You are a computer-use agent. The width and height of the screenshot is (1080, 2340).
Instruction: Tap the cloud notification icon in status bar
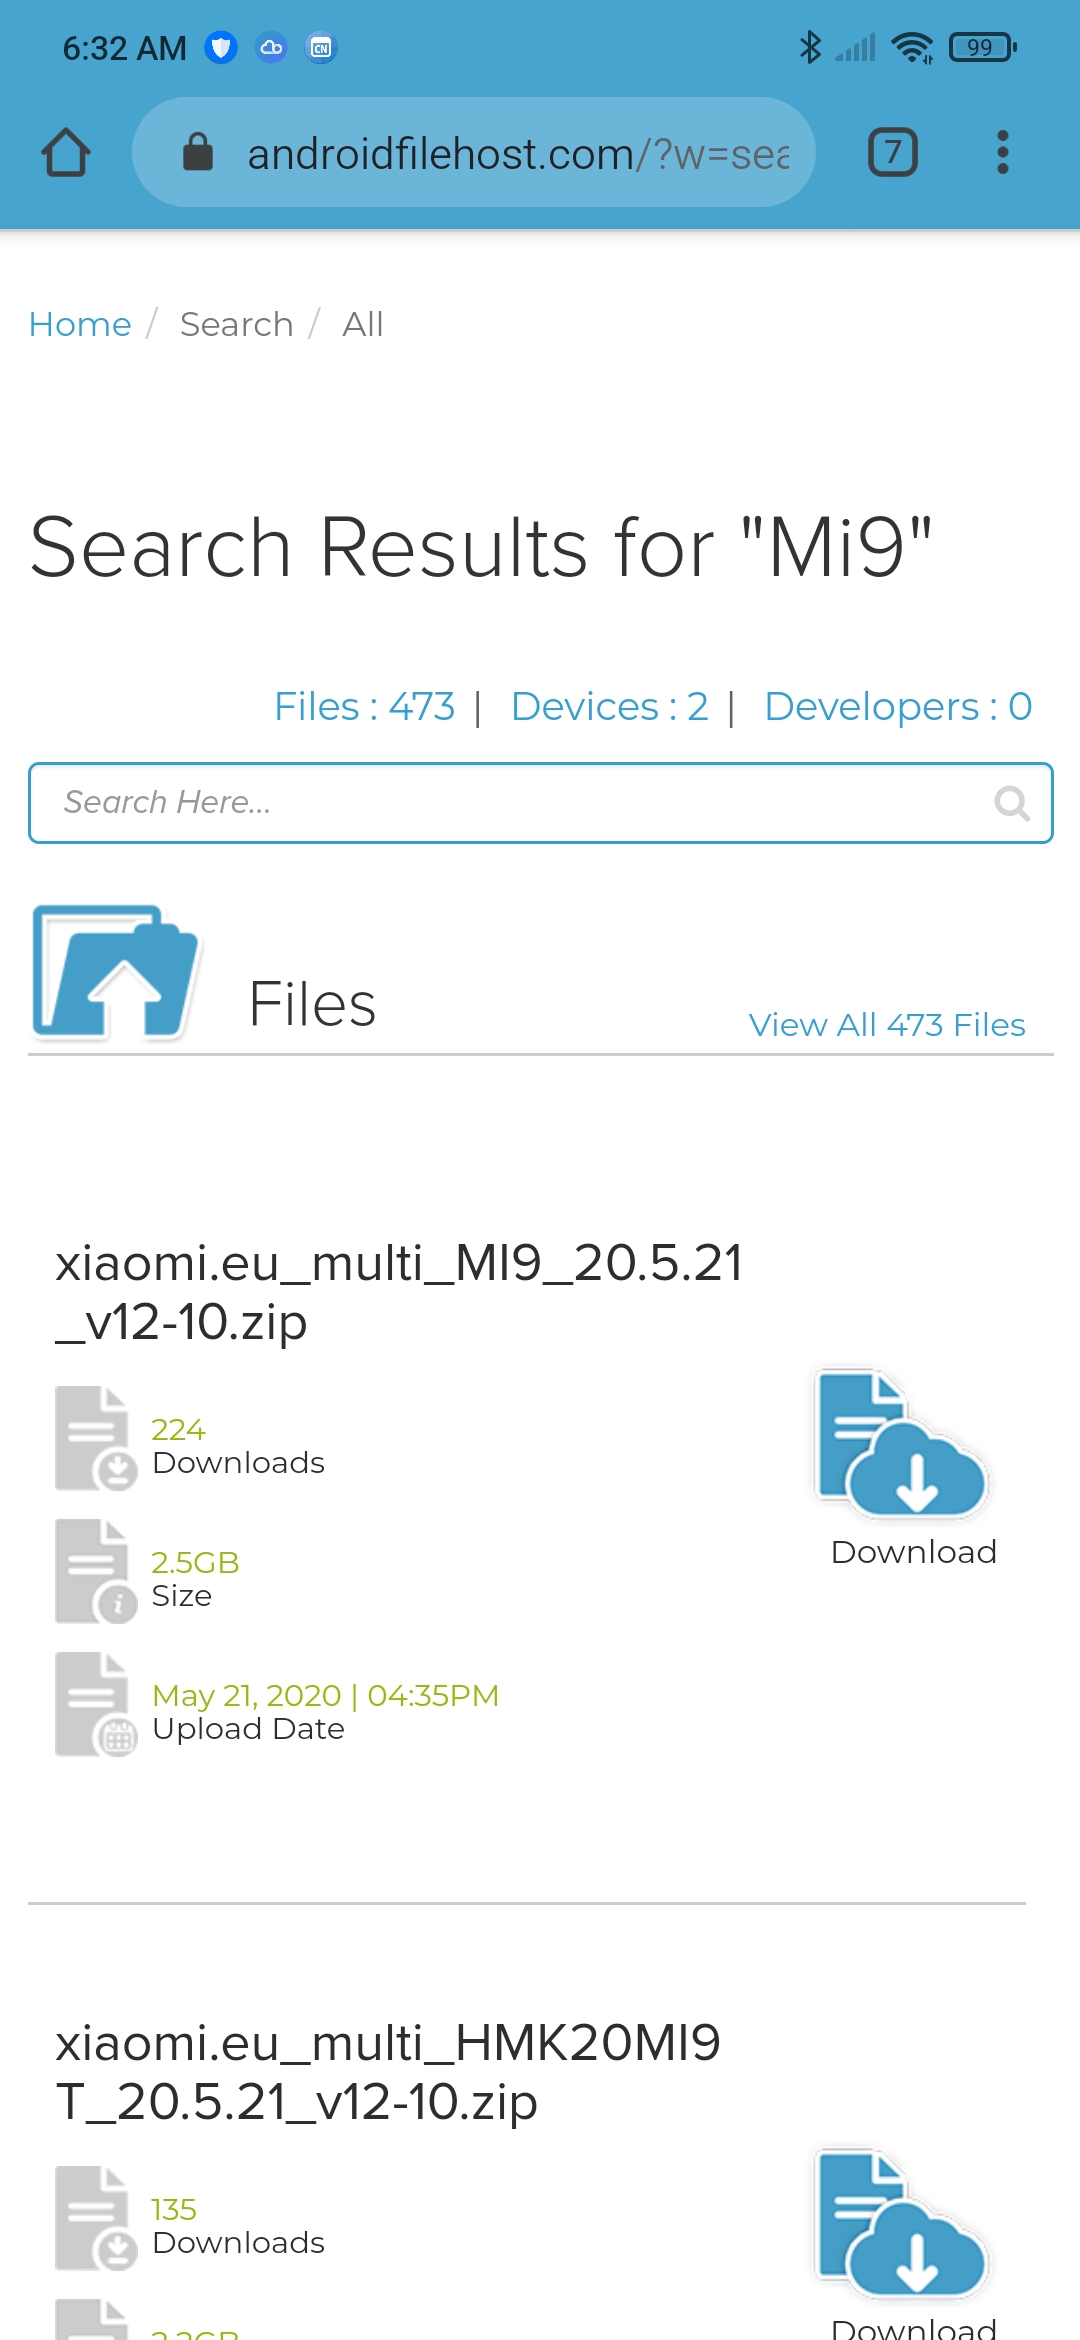pyautogui.click(x=271, y=47)
